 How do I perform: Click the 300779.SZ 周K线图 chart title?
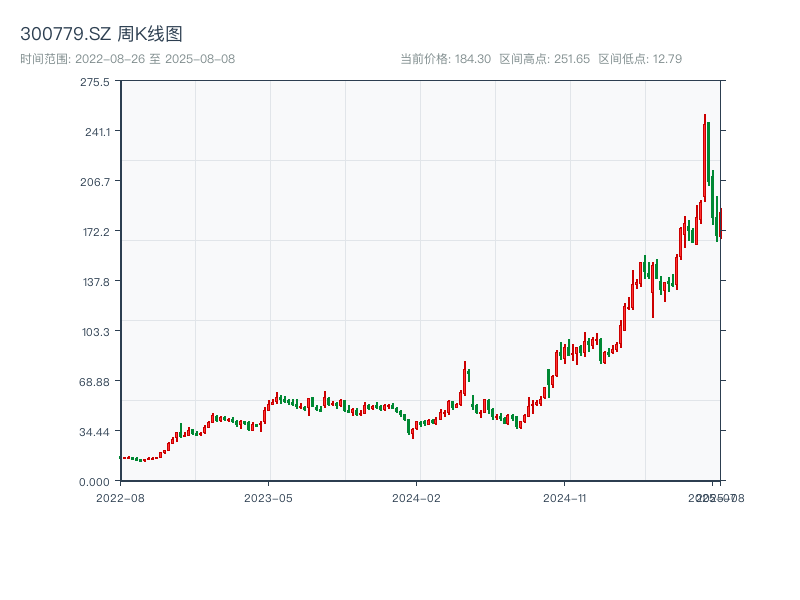click(101, 35)
